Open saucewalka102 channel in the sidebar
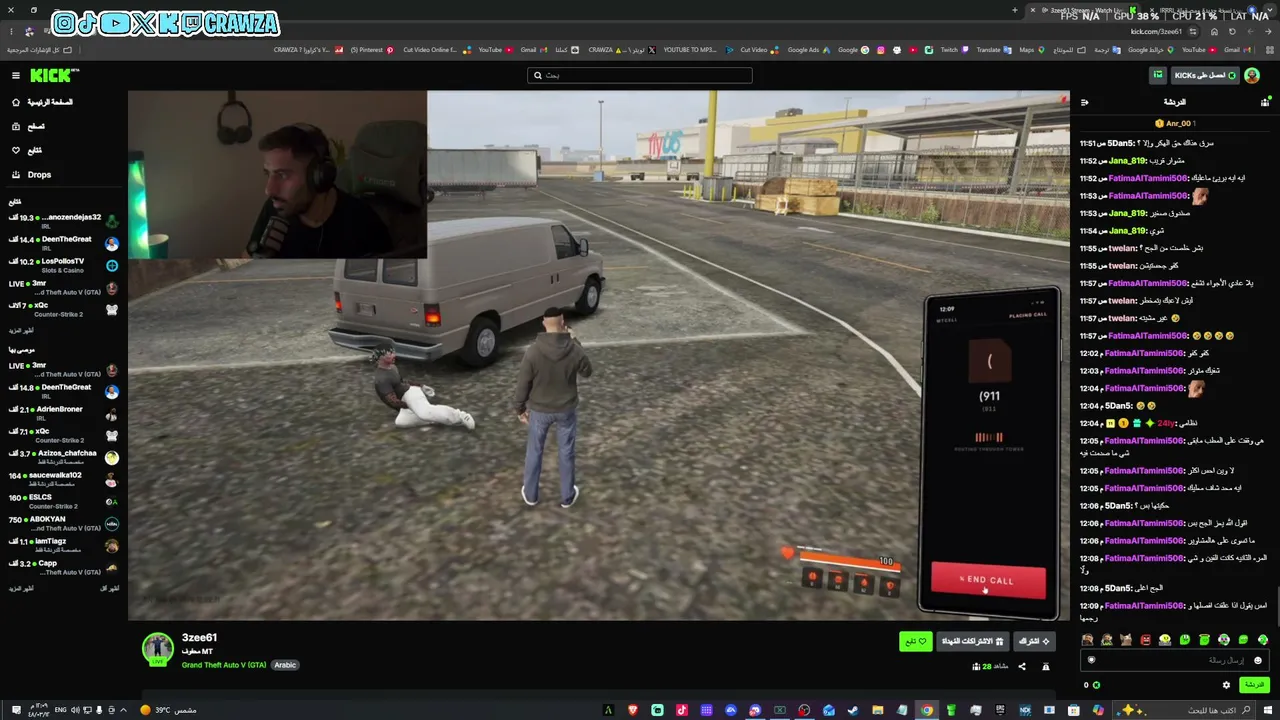Screen dimensions: 1280x720 point(62,479)
